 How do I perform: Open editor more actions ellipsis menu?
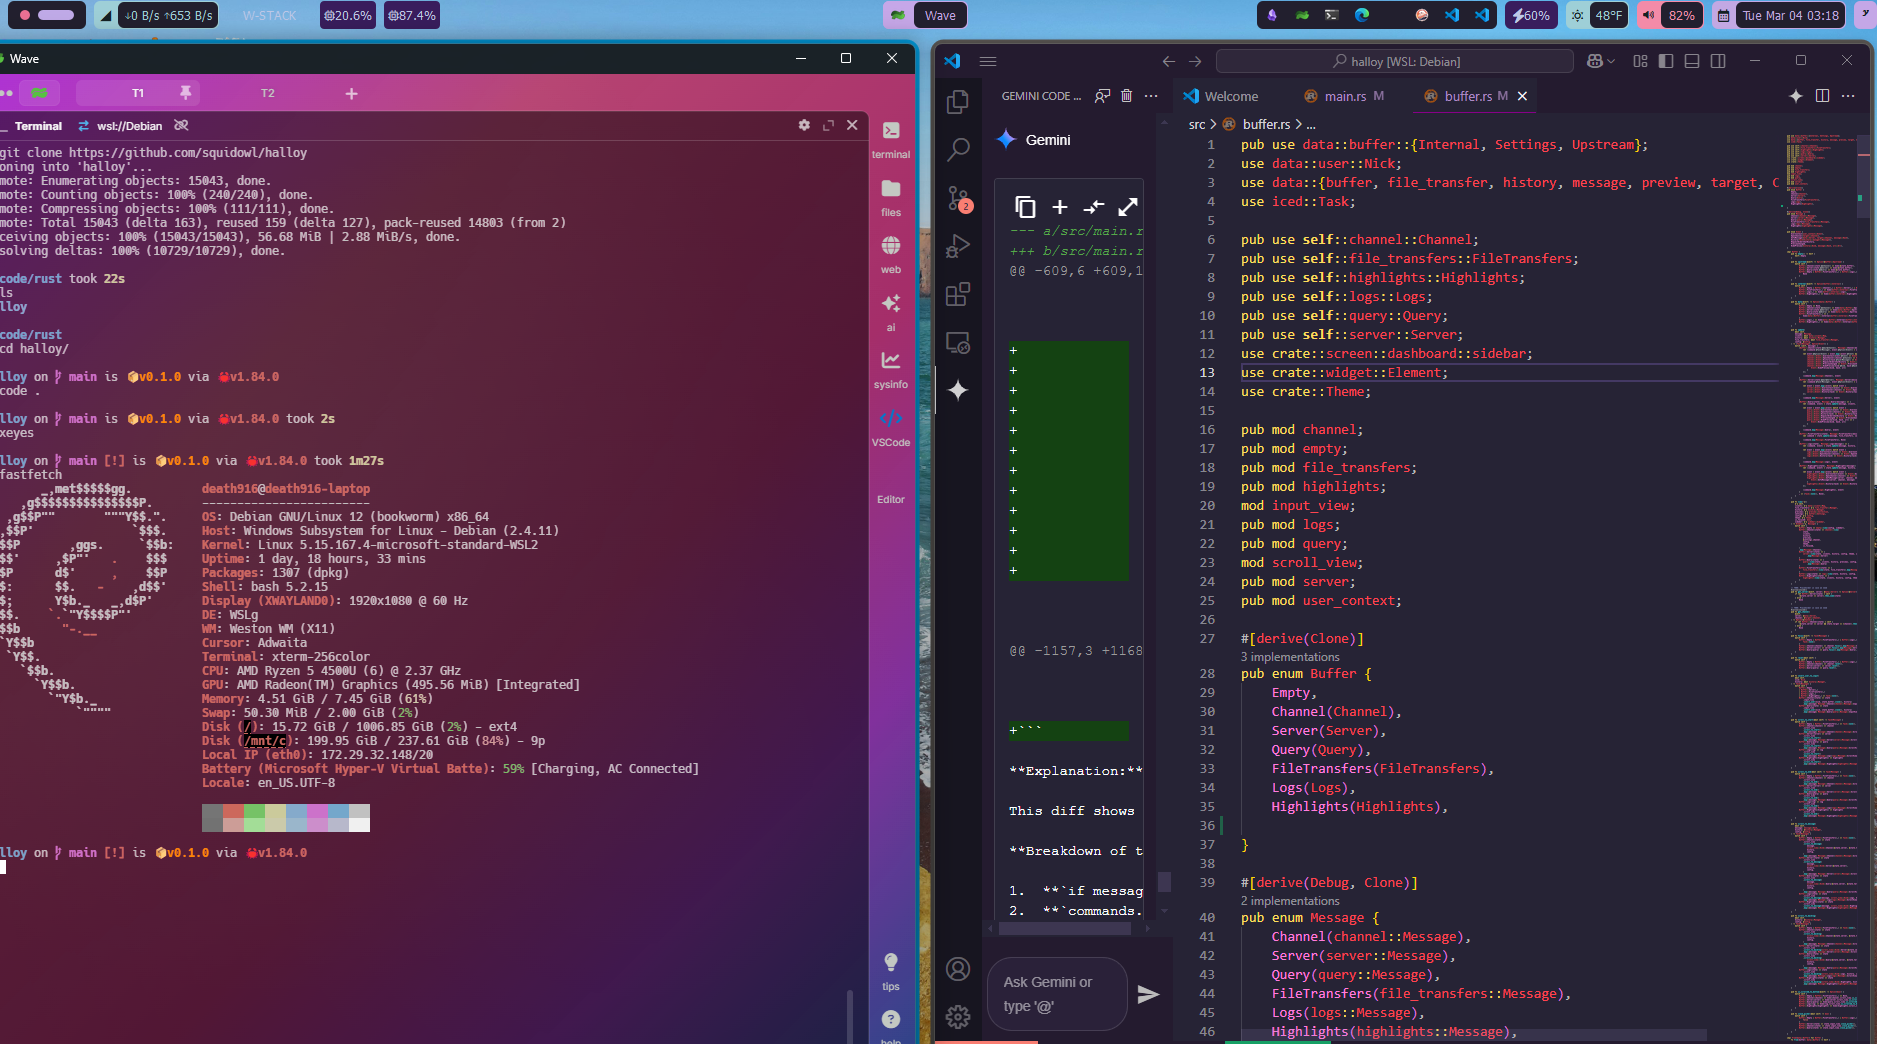[x=1848, y=96]
